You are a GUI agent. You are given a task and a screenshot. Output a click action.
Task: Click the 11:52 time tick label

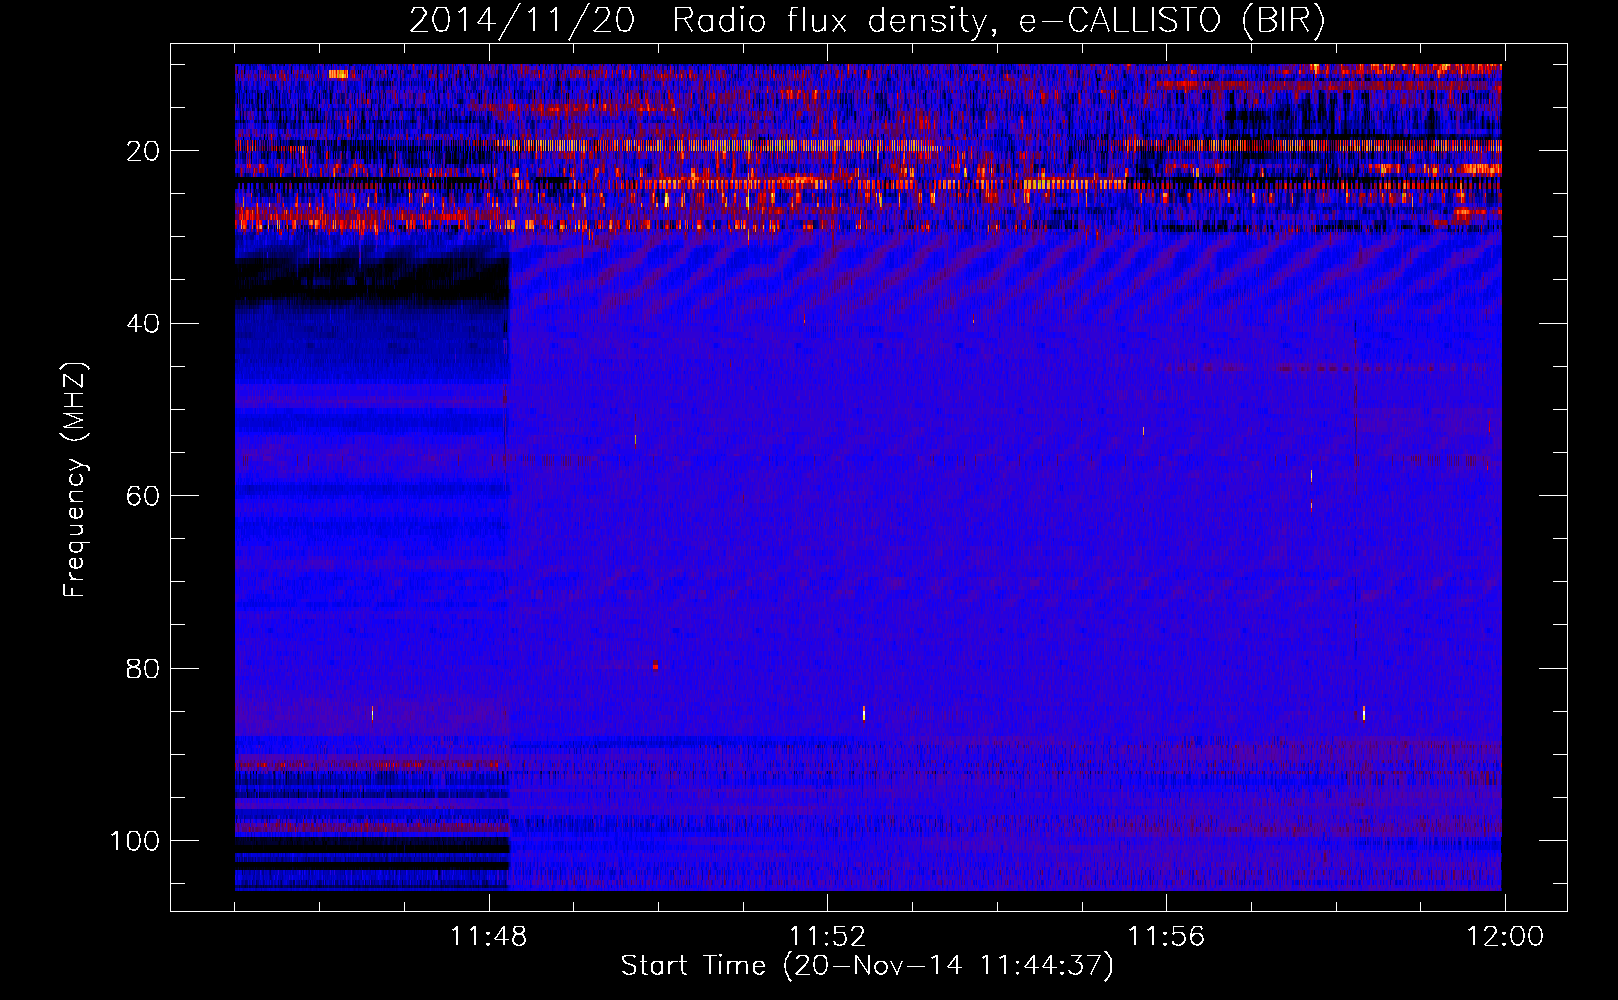827,937
